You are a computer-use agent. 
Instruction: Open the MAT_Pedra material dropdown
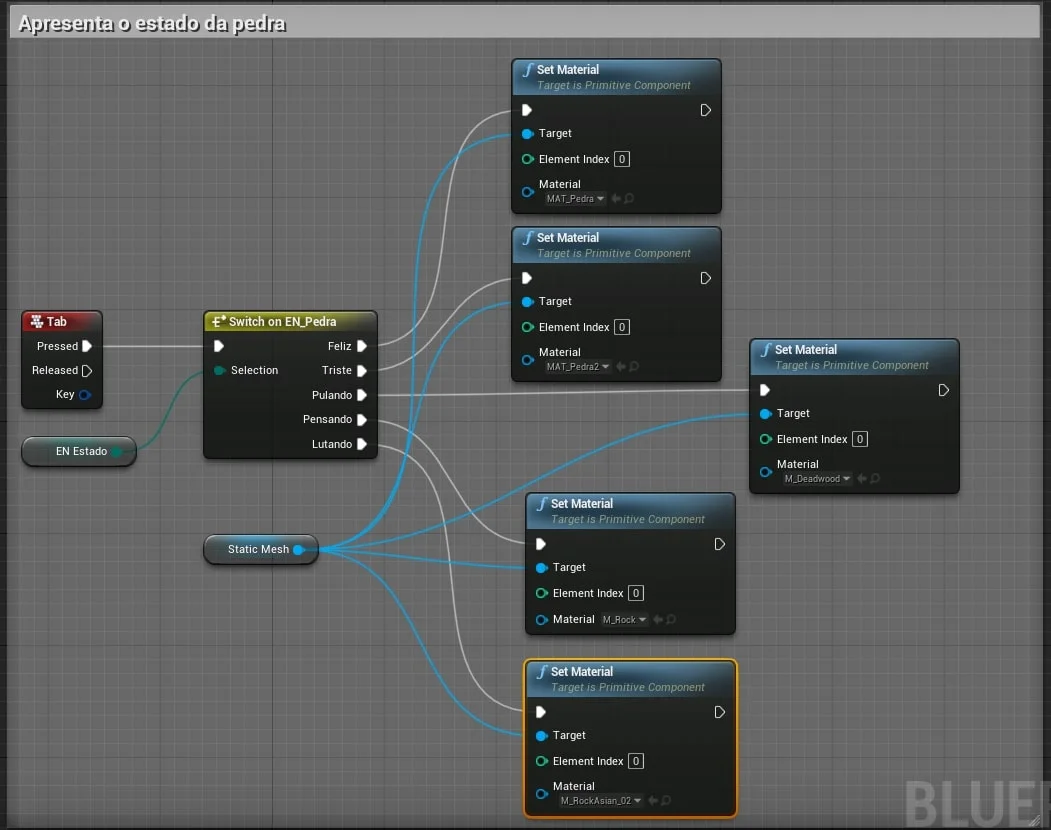point(575,198)
